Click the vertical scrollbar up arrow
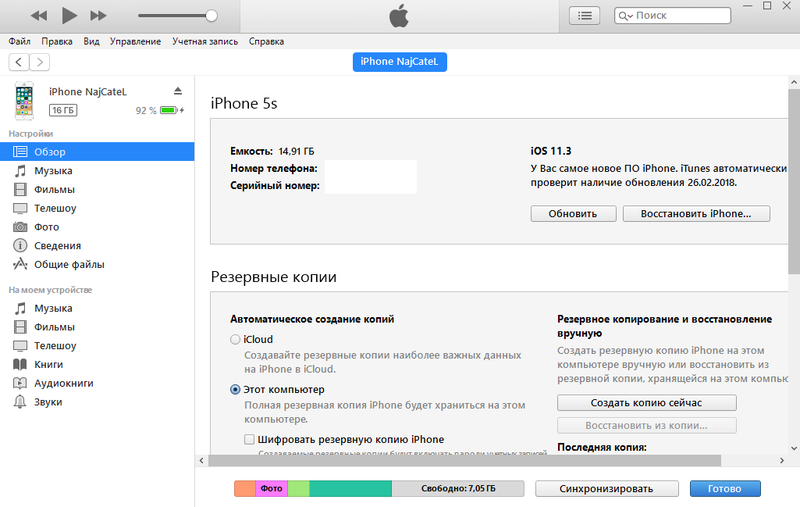Screen dimensions: 800x507 794,82
